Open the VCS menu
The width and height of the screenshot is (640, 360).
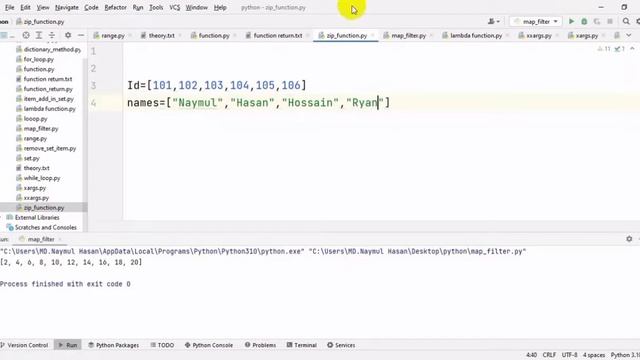pyautogui.click(x=174, y=7)
